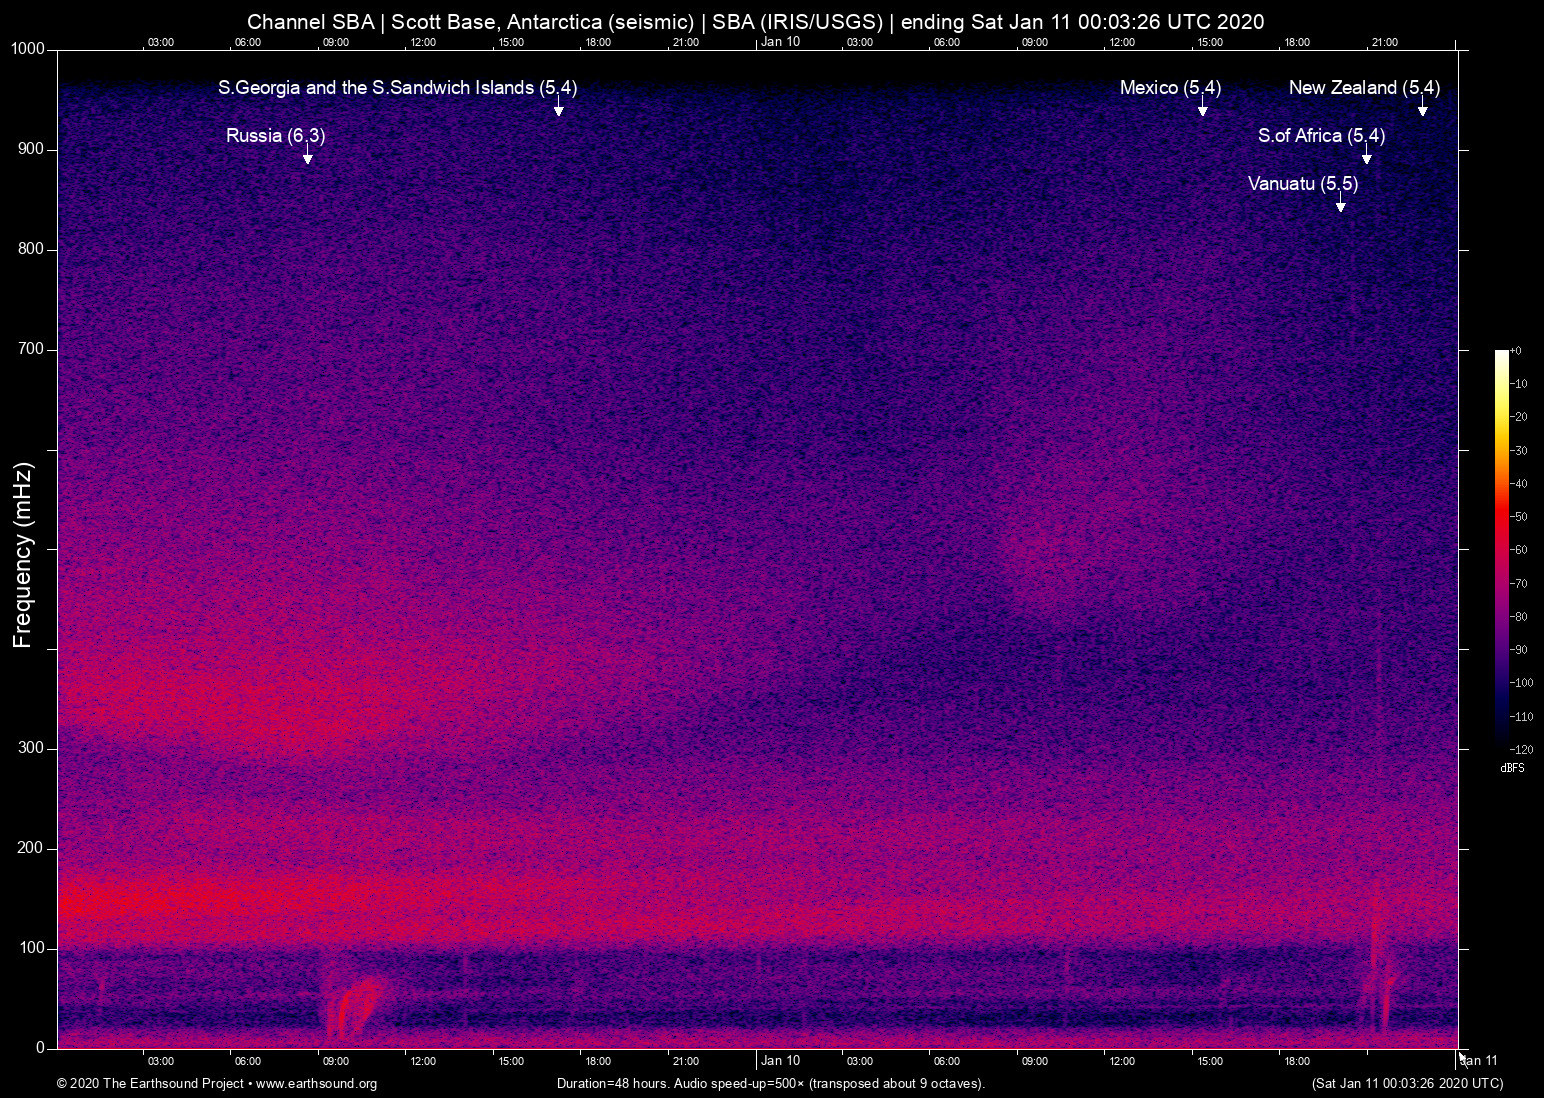Click the Jan 10 date label on top axis
The image size is (1544, 1098).
point(781,42)
